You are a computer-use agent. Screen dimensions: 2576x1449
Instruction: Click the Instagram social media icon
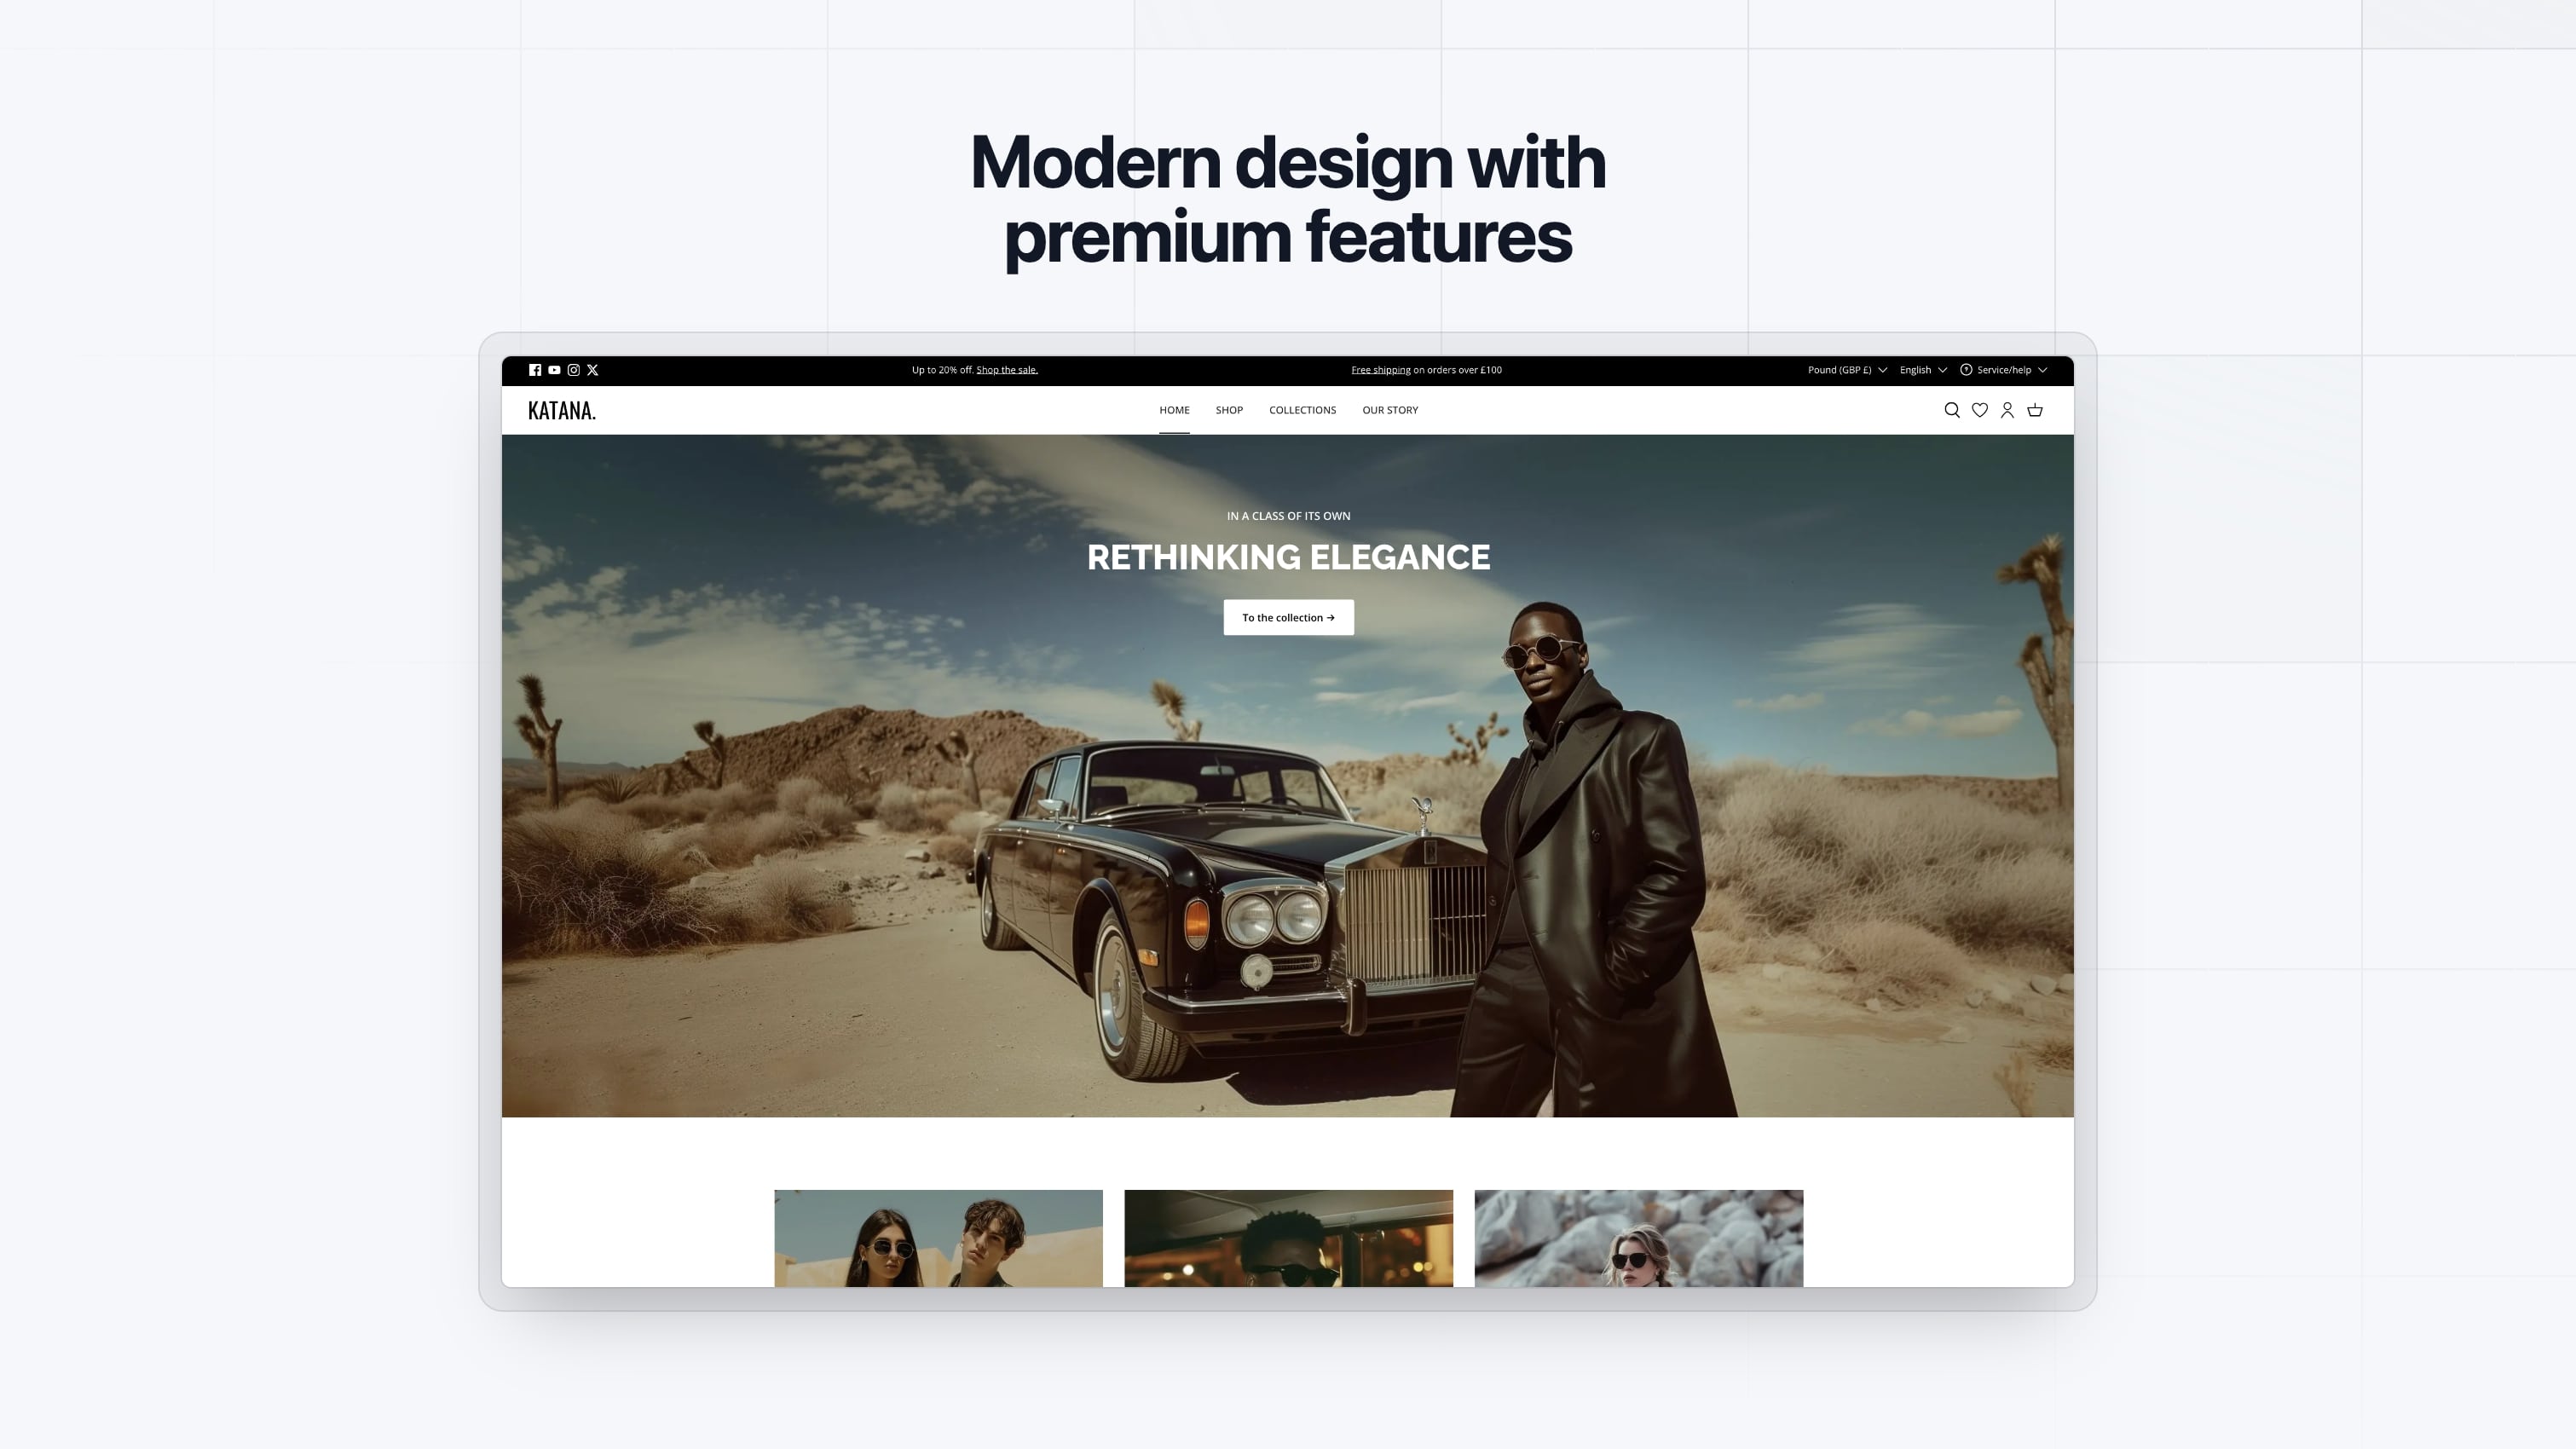[x=573, y=370]
